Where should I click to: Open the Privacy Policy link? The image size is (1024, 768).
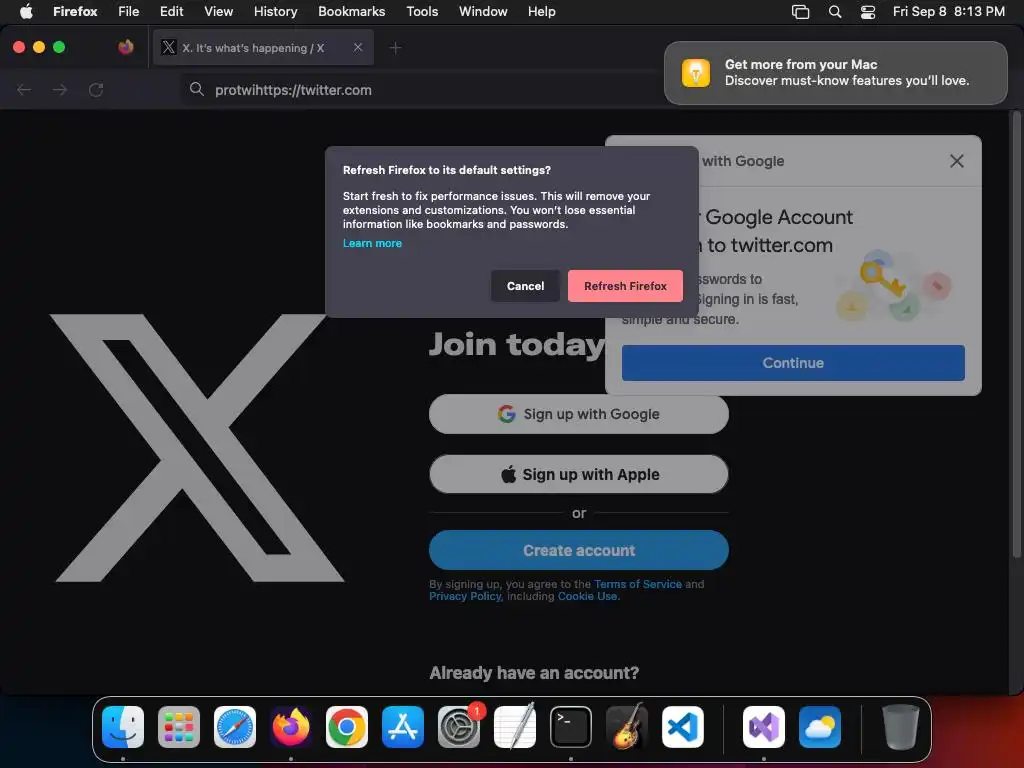coord(465,596)
